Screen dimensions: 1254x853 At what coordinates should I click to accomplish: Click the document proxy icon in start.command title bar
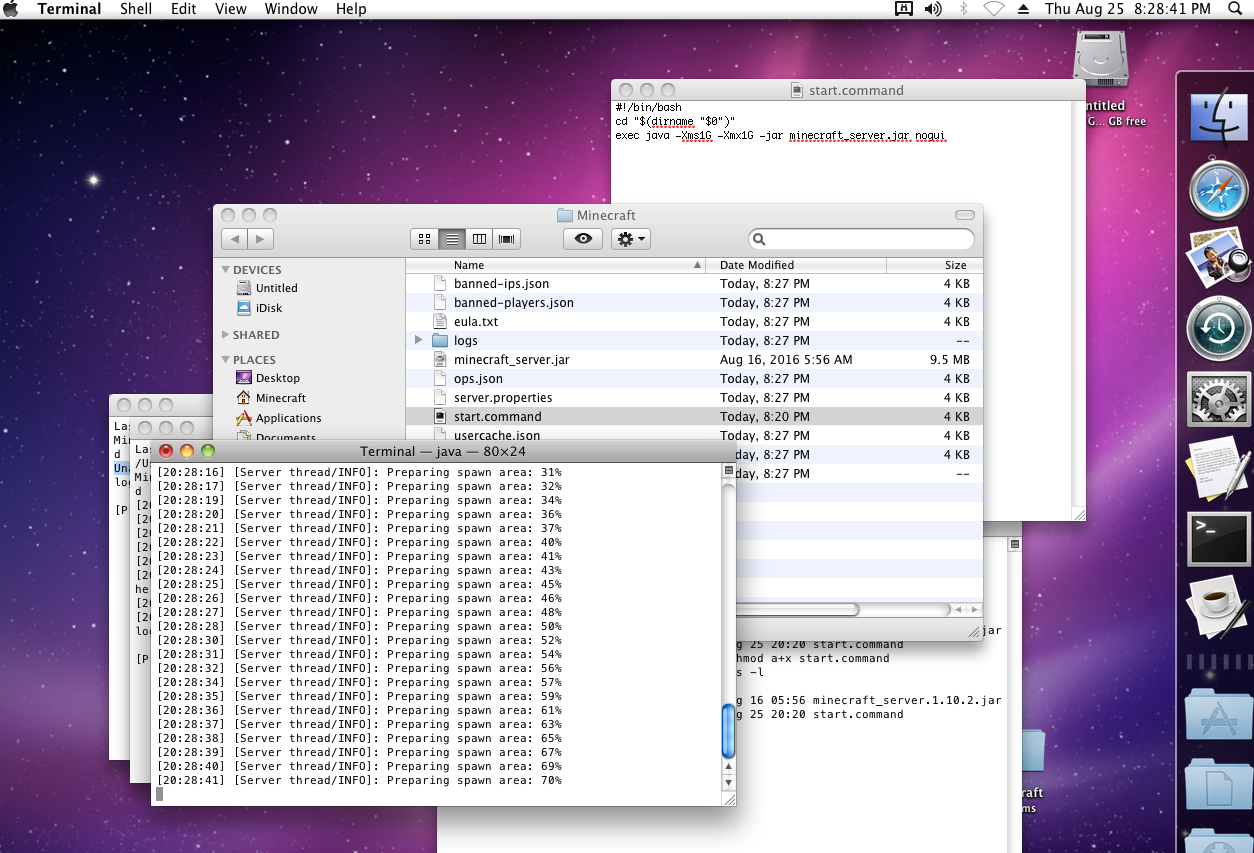(797, 90)
